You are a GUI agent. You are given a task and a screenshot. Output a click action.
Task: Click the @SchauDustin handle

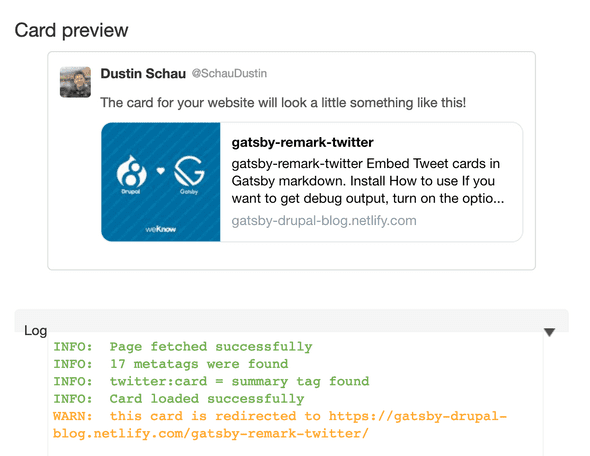pos(229,73)
